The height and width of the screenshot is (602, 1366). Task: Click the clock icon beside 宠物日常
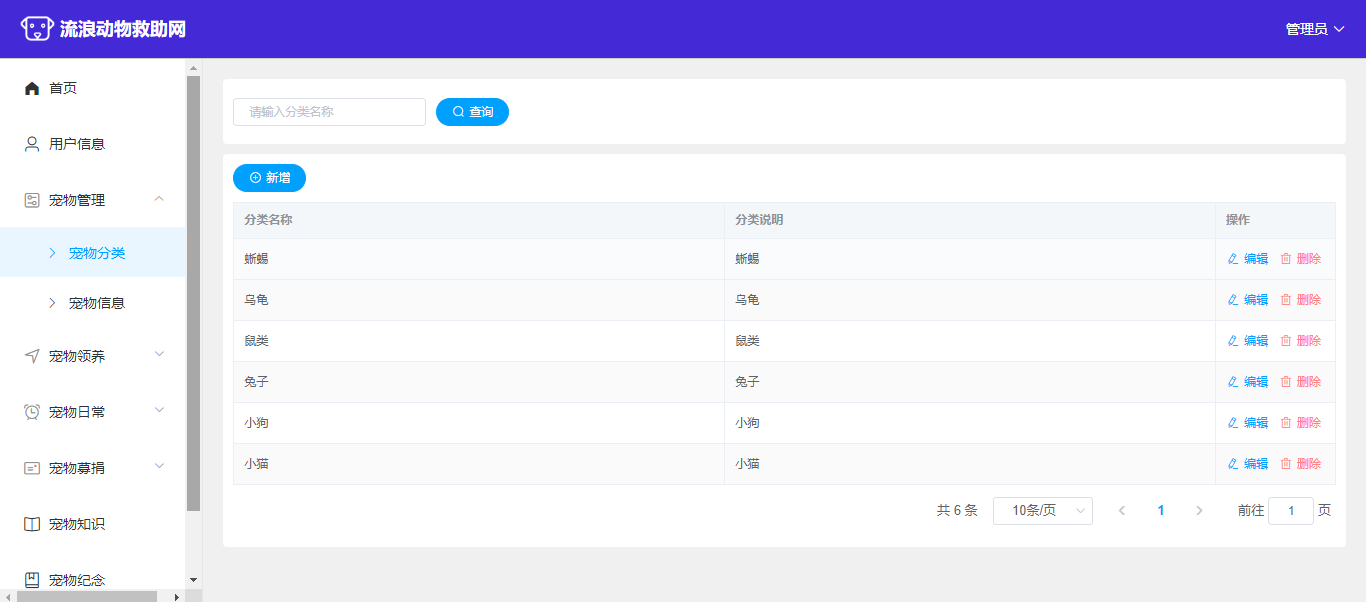pos(32,412)
